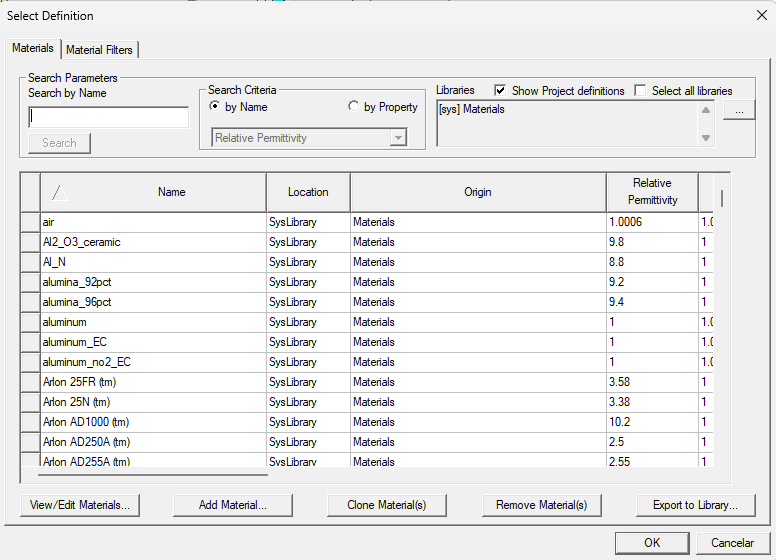Select [sys] Materials in Libraries list
Image resolution: width=776 pixels, height=560 pixels.
pyautogui.click(x=472, y=109)
